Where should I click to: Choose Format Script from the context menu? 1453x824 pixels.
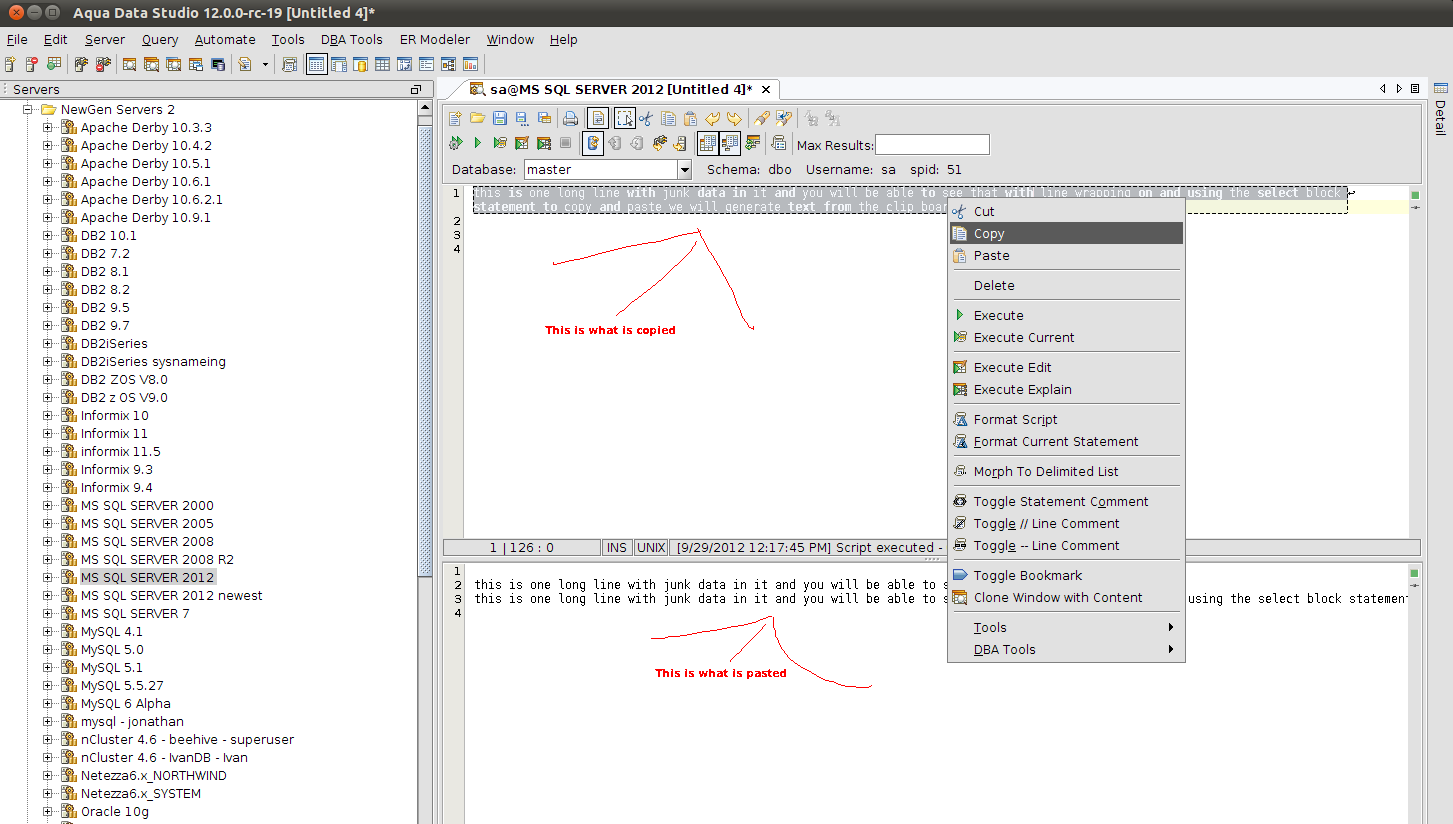1066,419
